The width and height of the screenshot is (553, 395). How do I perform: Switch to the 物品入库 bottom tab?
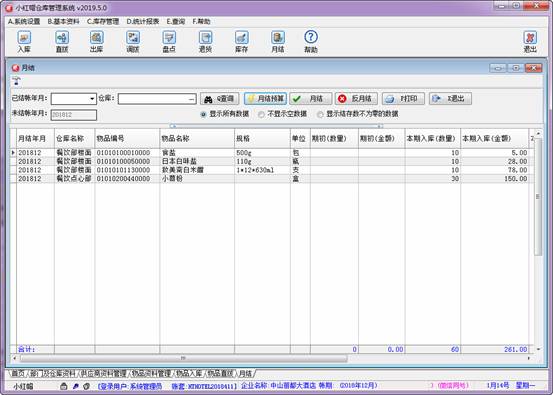click(189, 373)
